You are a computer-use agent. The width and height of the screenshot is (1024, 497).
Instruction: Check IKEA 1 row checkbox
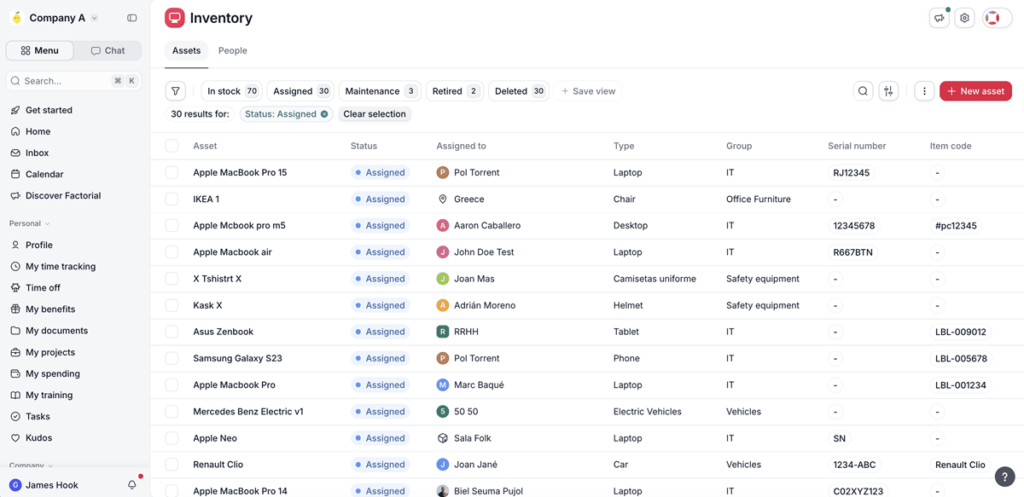pos(171,199)
